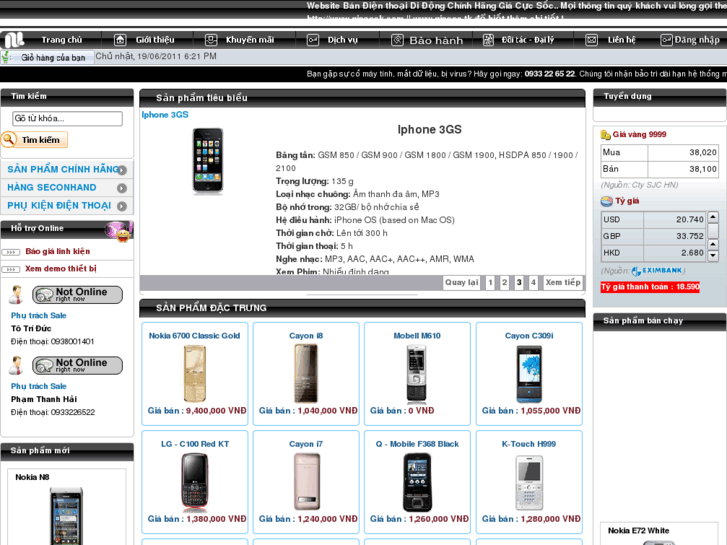Click the Liên hệ envelope icon

(x=592, y=40)
